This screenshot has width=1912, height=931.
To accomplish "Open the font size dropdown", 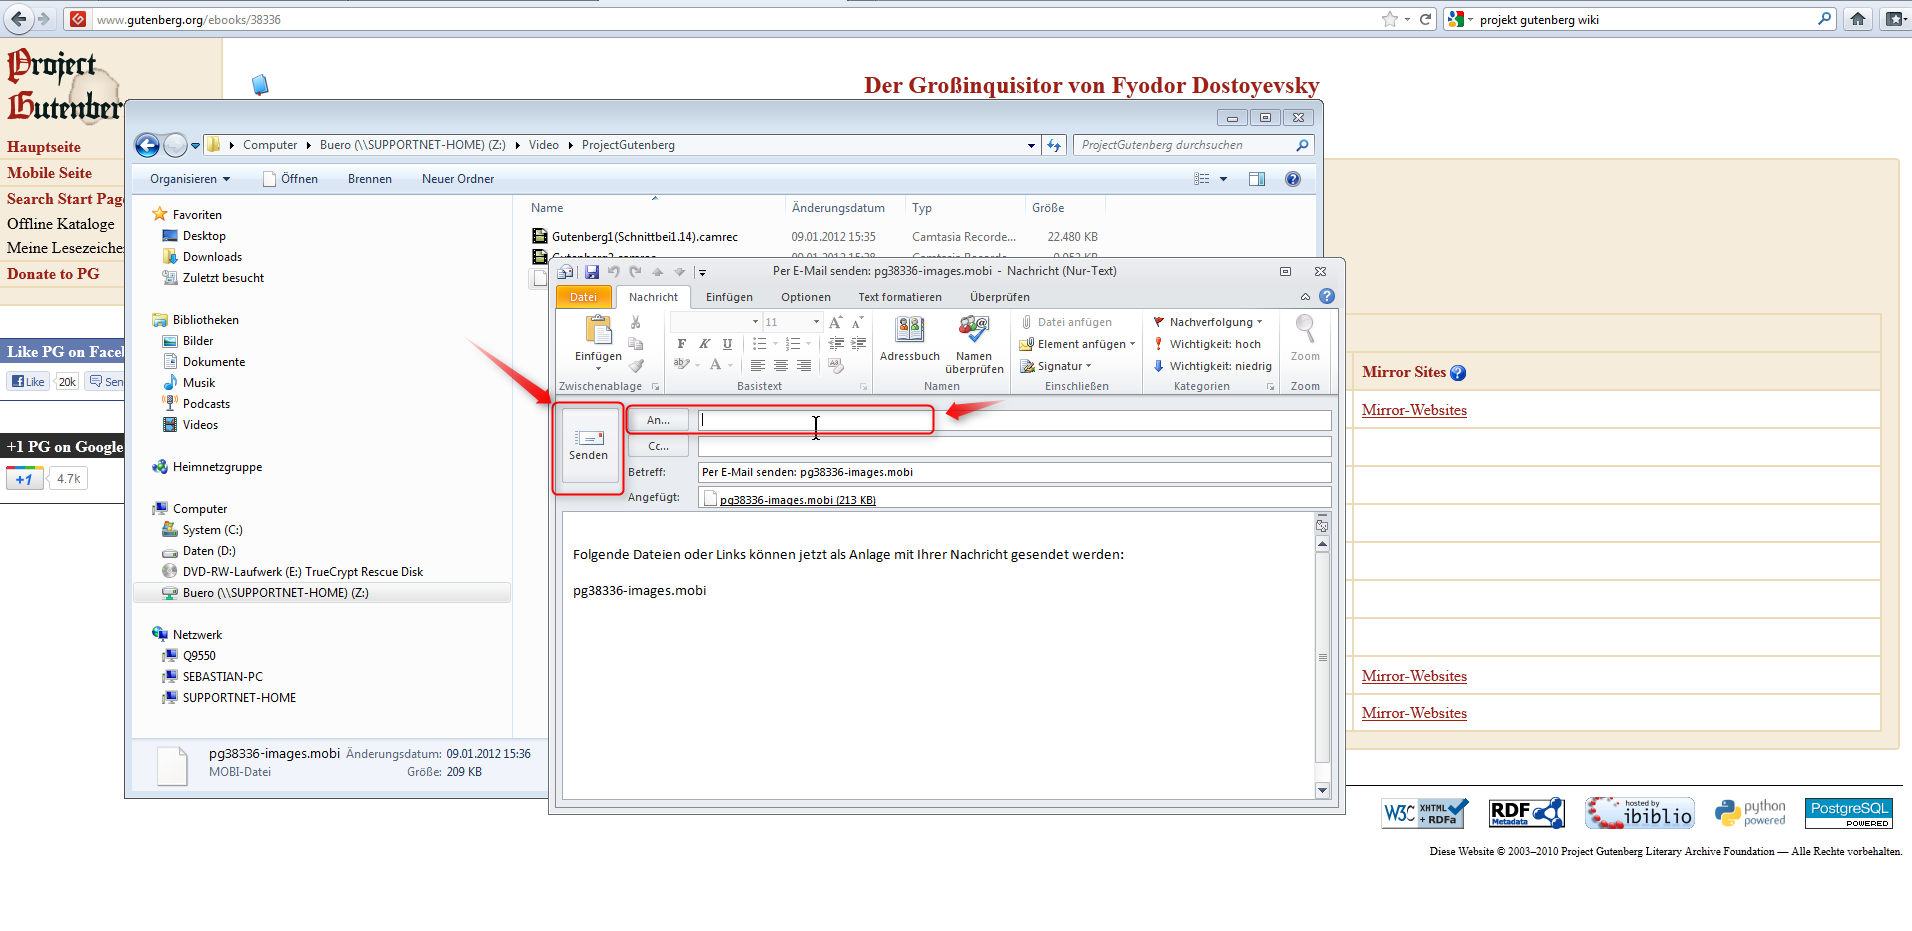I will point(816,322).
